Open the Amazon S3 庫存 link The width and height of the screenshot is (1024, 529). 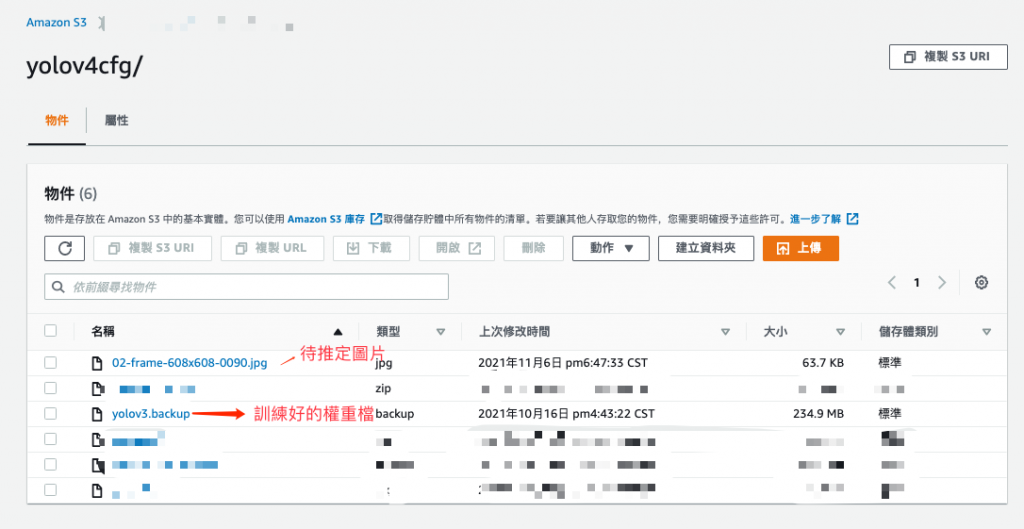(x=326, y=219)
